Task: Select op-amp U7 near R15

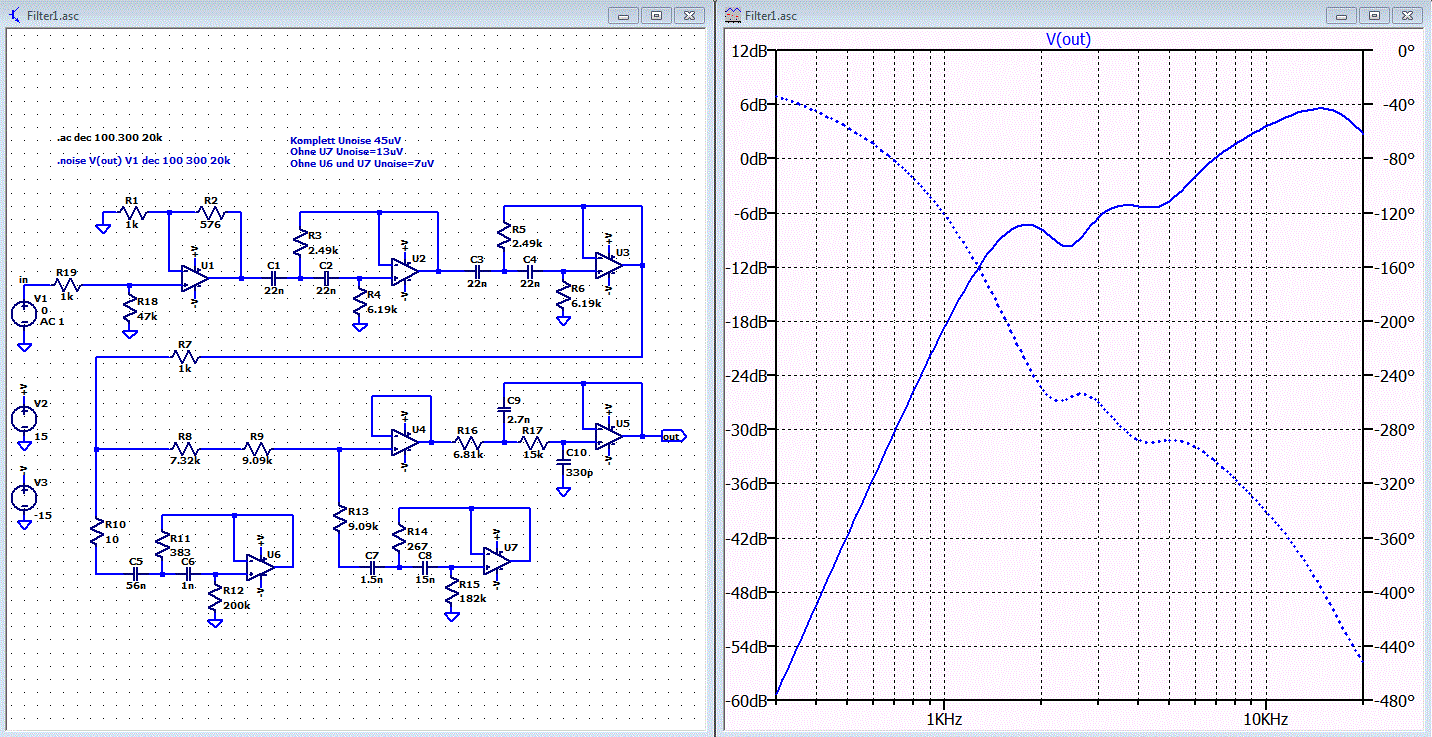Action: [x=497, y=561]
